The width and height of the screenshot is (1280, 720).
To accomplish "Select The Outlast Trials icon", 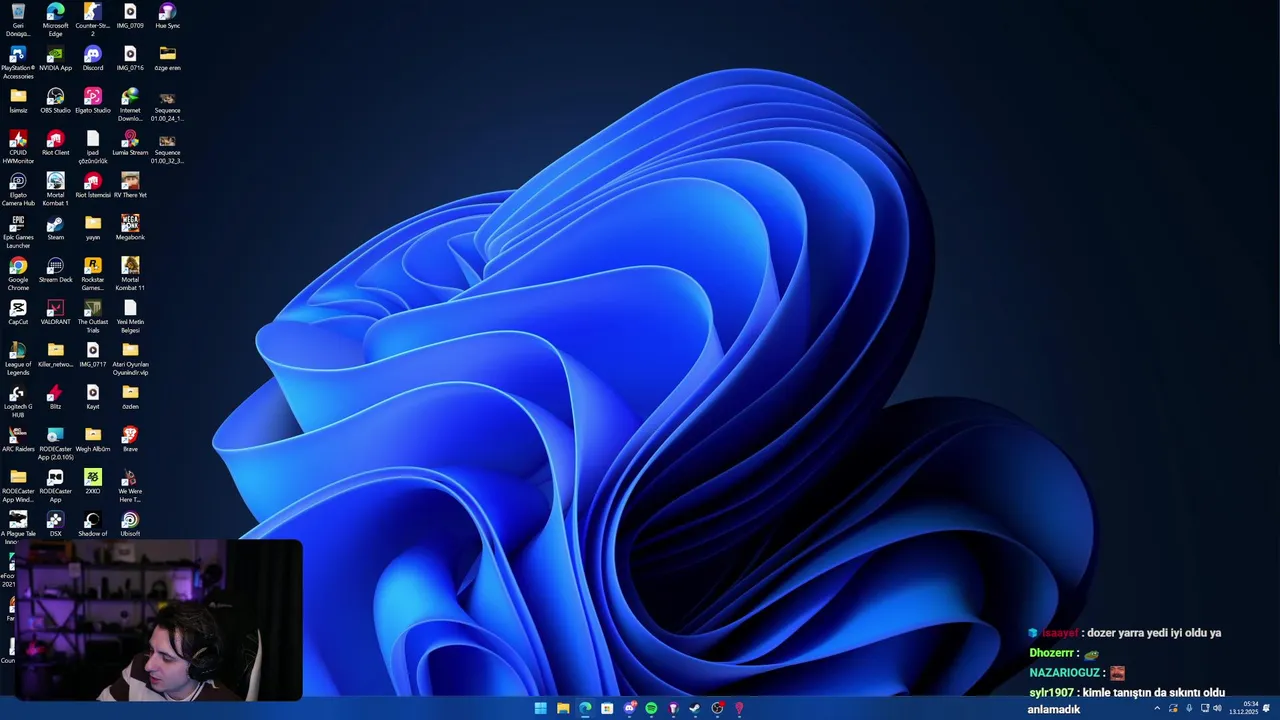I will pyautogui.click(x=92, y=316).
